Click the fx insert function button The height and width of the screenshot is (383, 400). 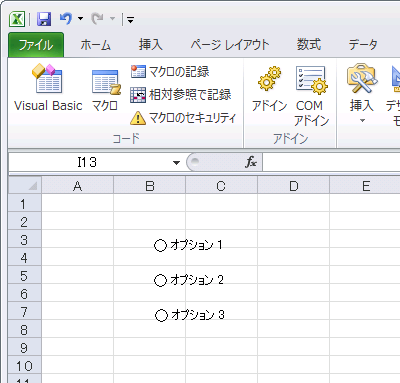251,162
